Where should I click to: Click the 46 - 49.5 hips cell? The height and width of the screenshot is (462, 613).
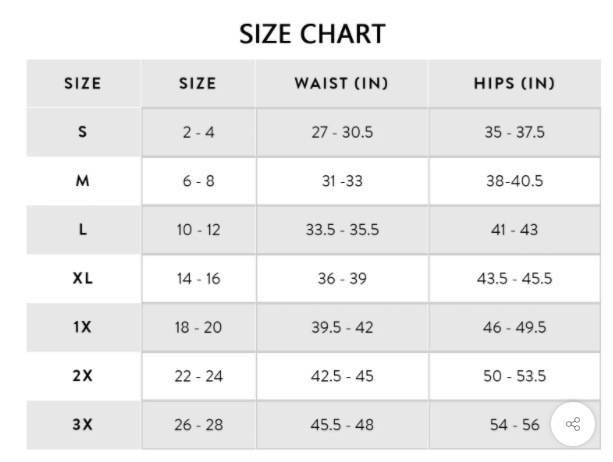(514, 327)
